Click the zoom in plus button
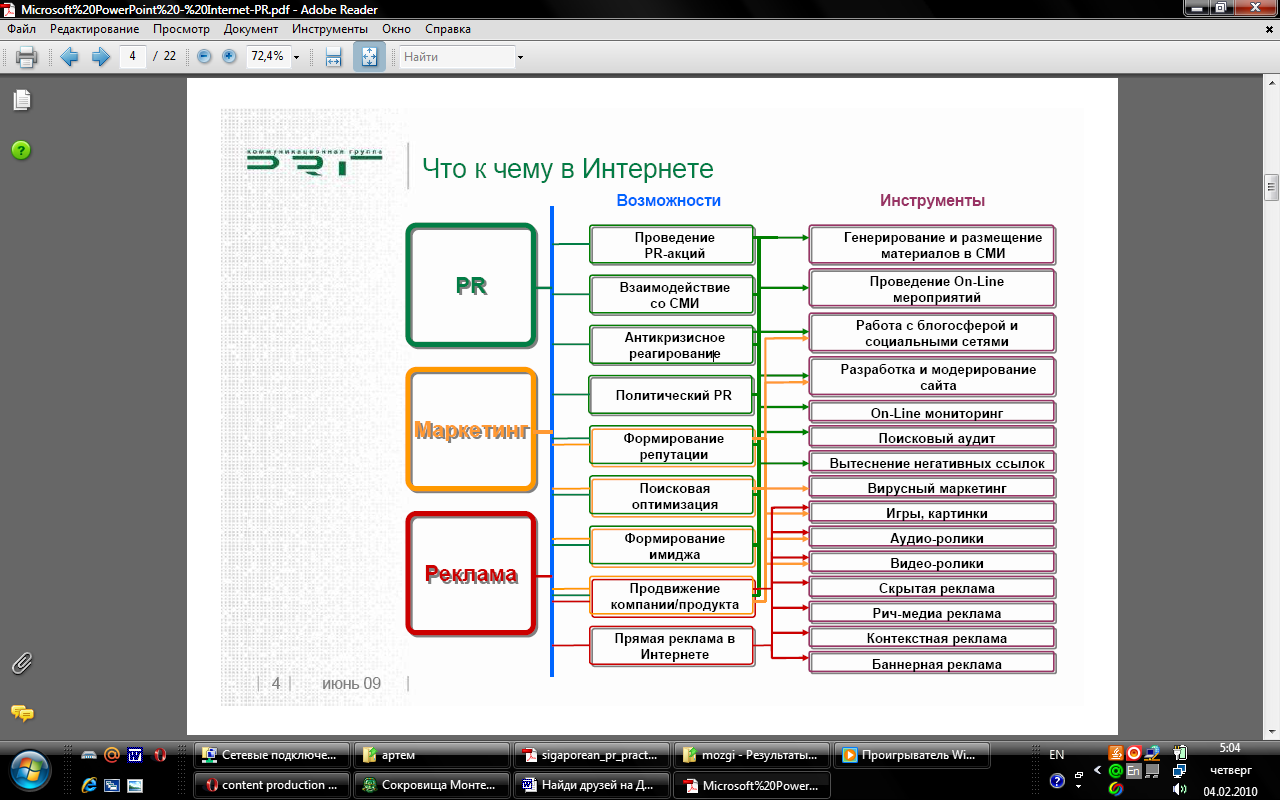1280x800 pixels. click(229, 57)
